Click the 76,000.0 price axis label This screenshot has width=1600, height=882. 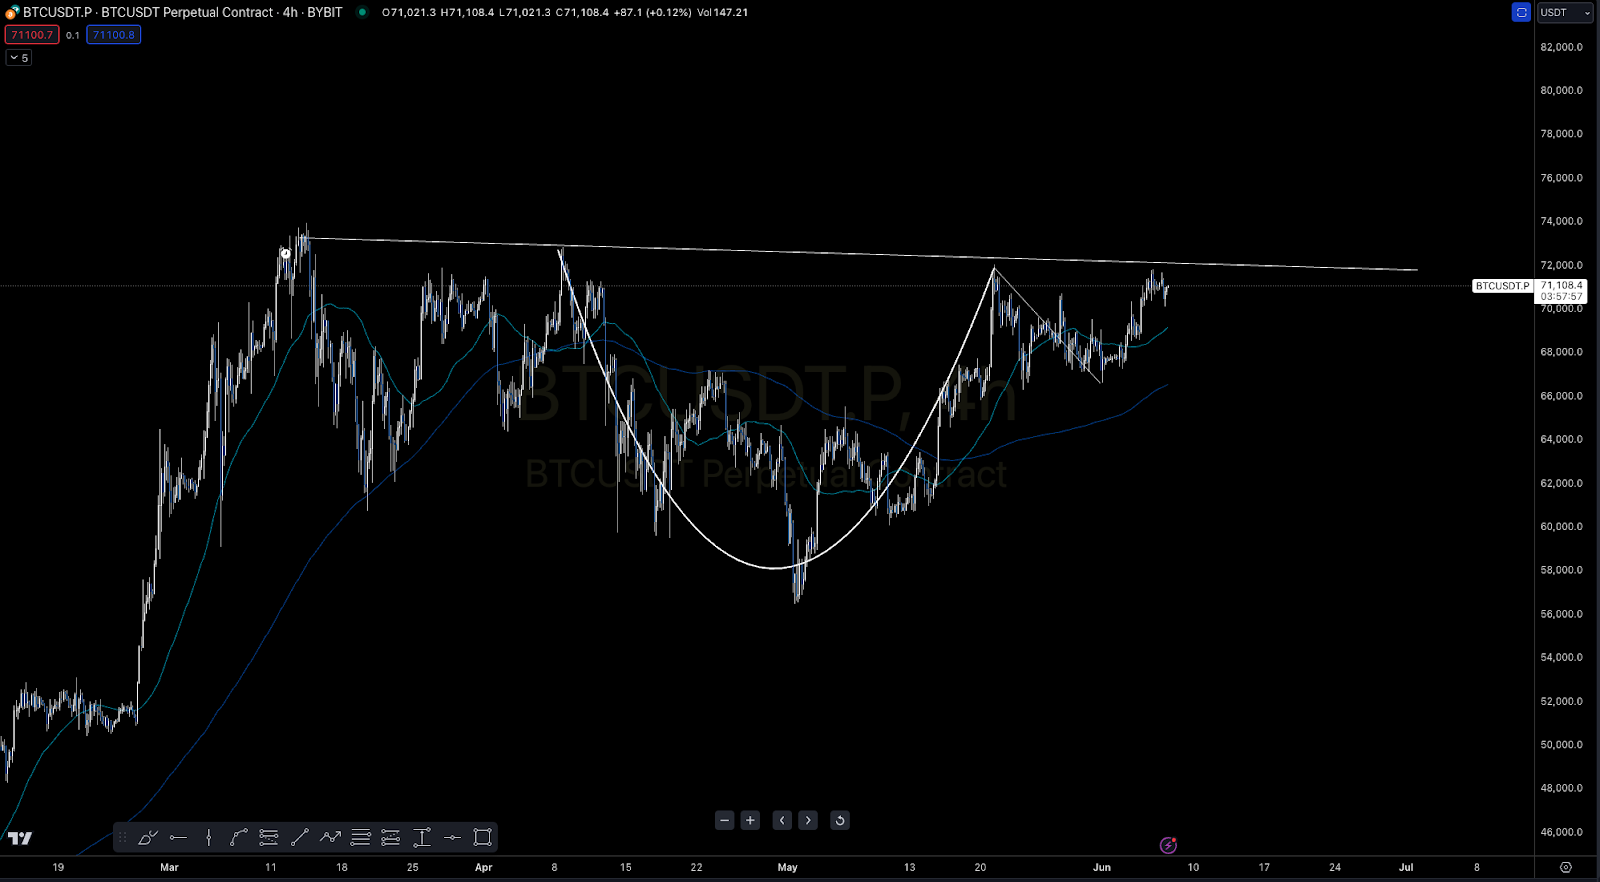pyautogui.click(x=1561, y=178)
